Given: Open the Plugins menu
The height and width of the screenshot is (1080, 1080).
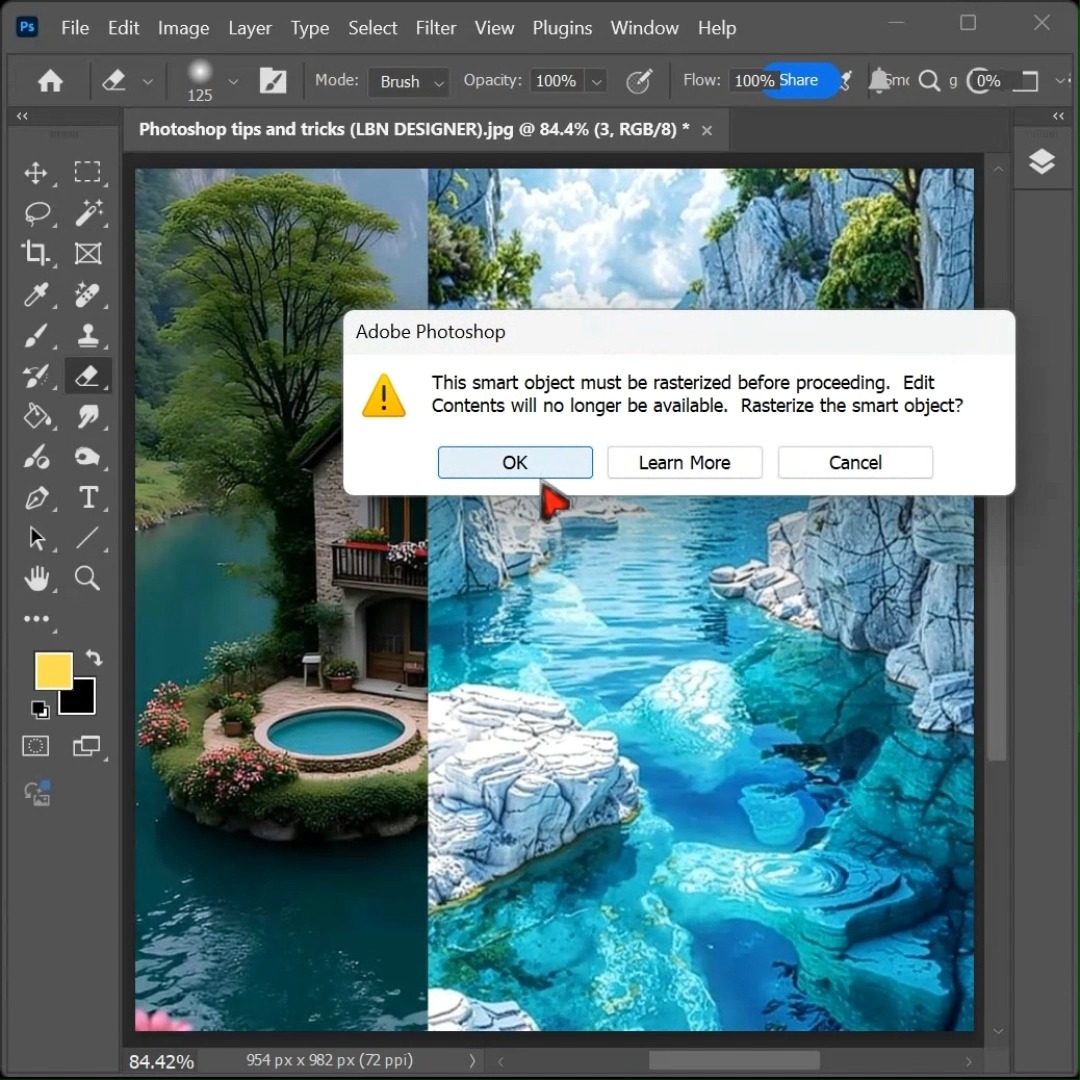Looking at the screenshot, I should click(x=562, y=28).
